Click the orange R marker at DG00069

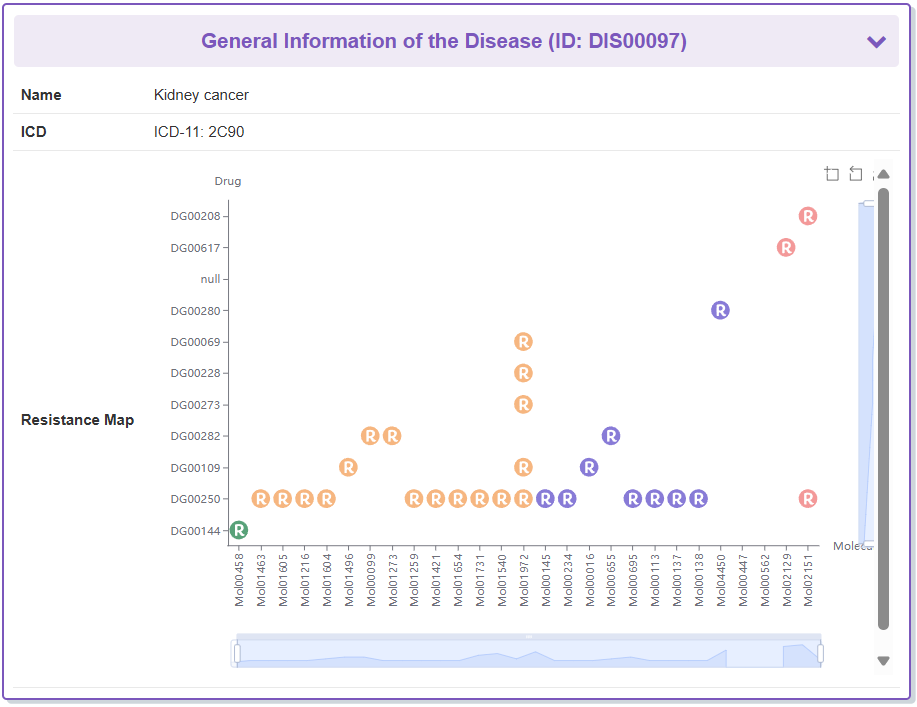click(x=523, y=342)
